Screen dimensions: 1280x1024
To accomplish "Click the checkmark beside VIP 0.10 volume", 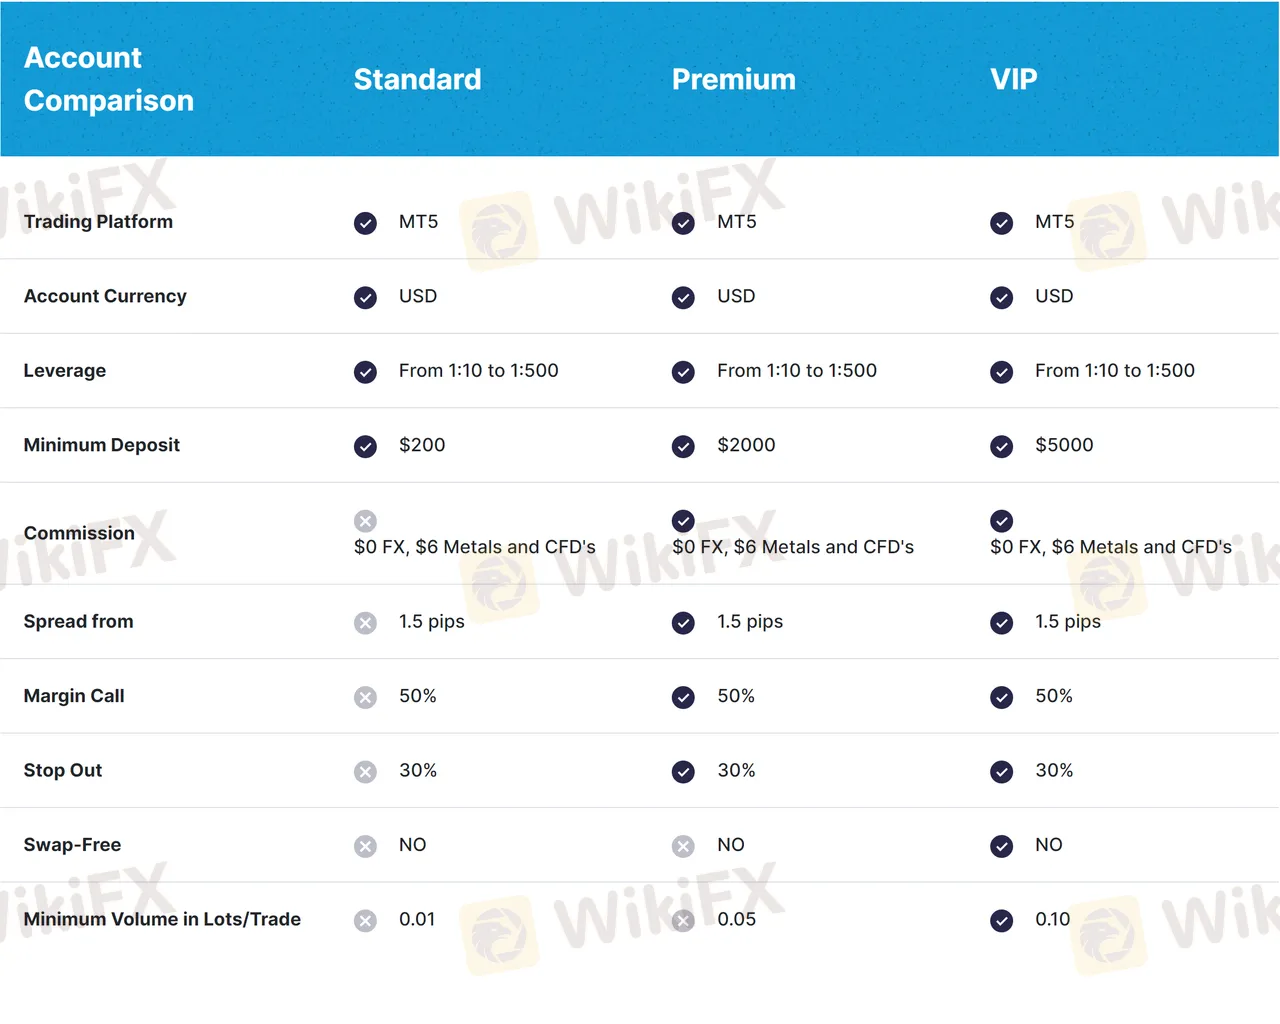I will [x=1001, y=920].
